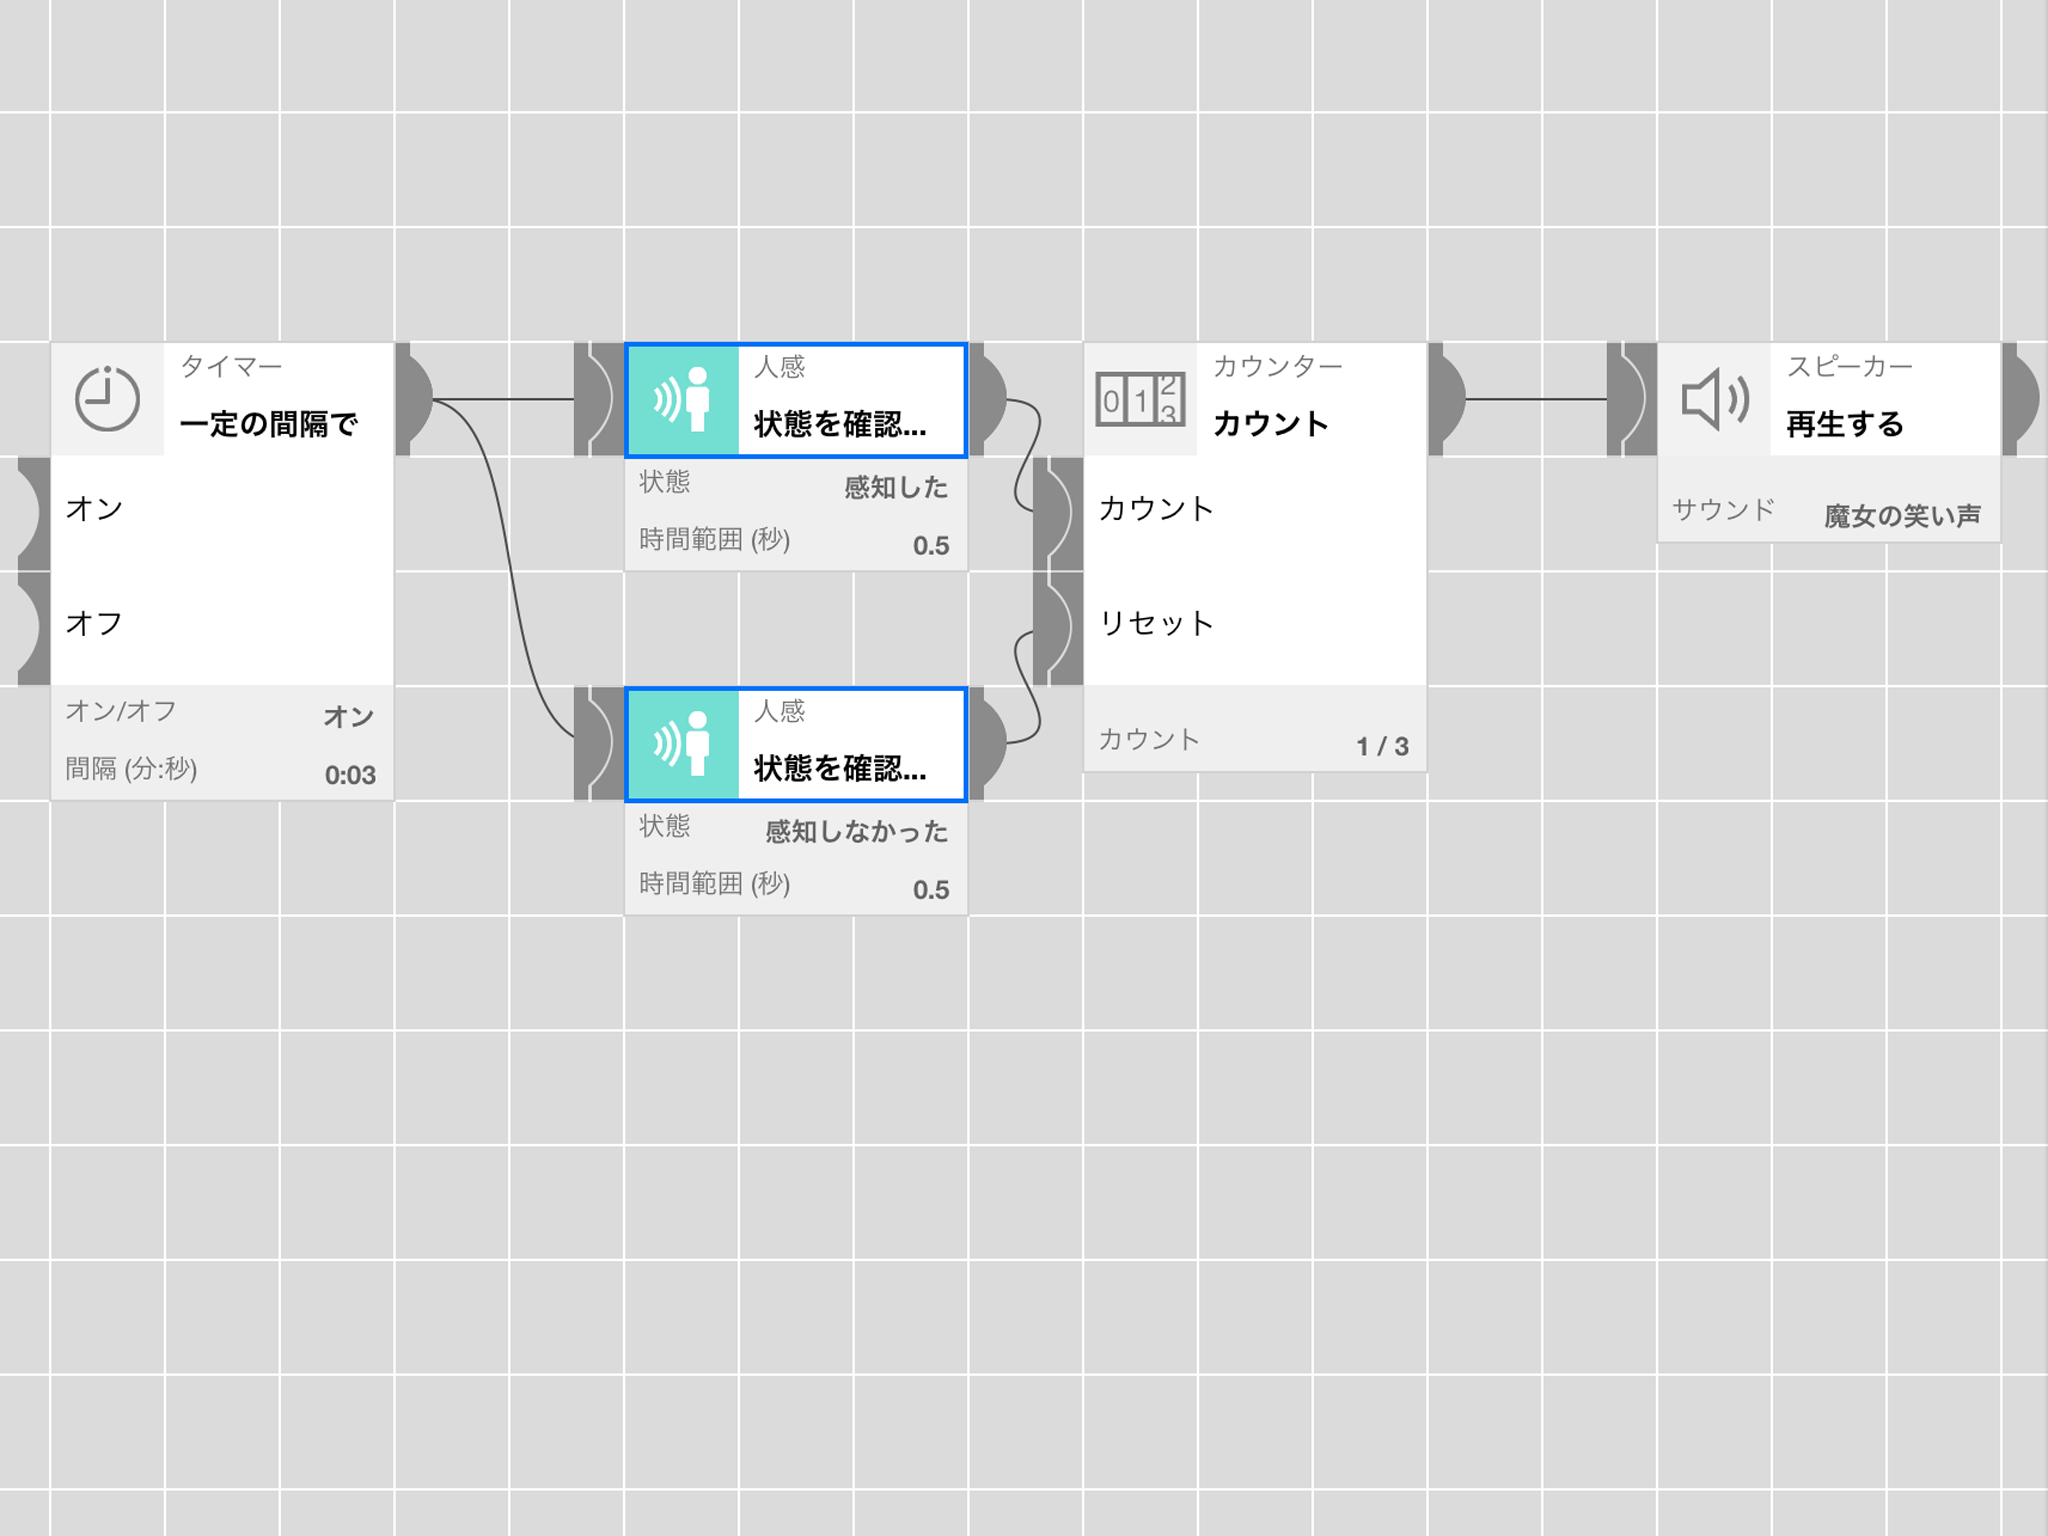
Task: Click the 間隔 (分:秒) property label
Action: tap(131, 769)
